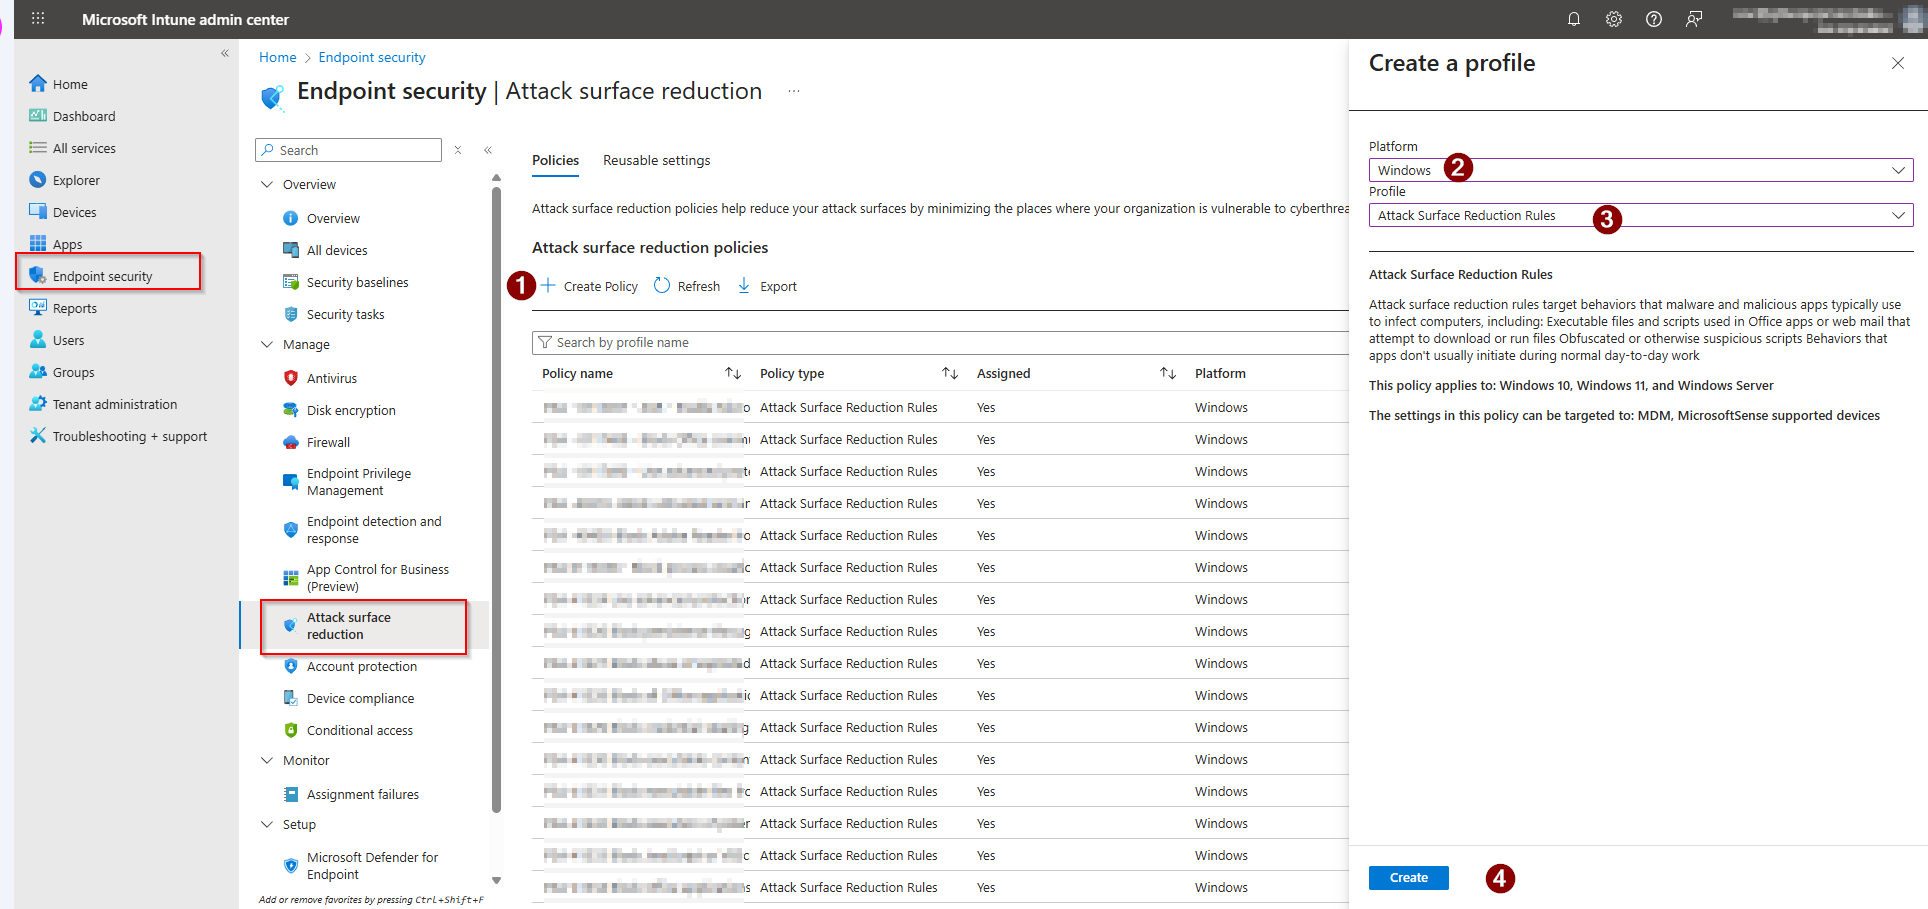Click the Firewall icon
The height and width of the screenshot is (909, 1928).
[x=291, y=442]
